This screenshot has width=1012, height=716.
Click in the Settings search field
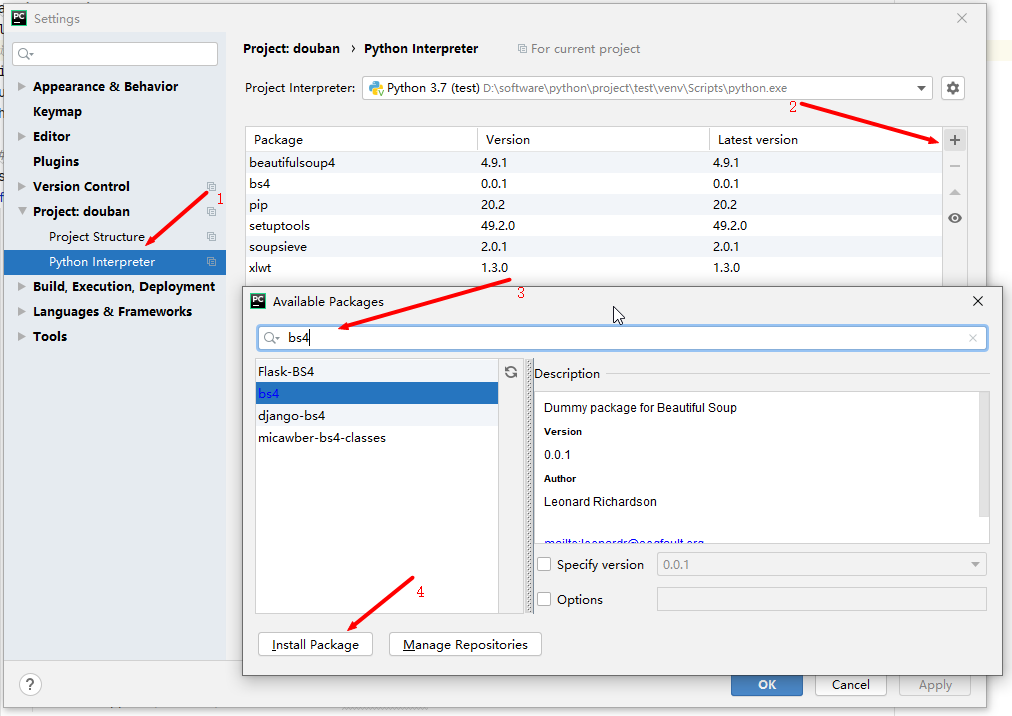pos(115,54)
